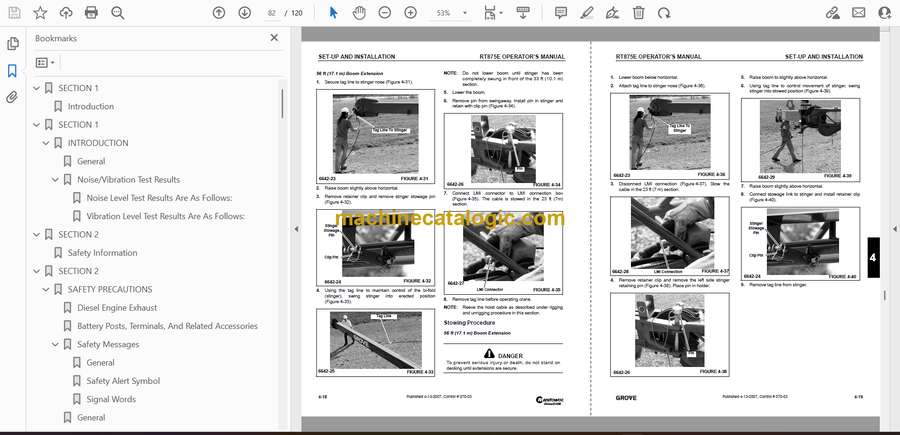Expand the right tools pane arrow
The height and width of the screenshot is (435, 900).
pos(894,229)
